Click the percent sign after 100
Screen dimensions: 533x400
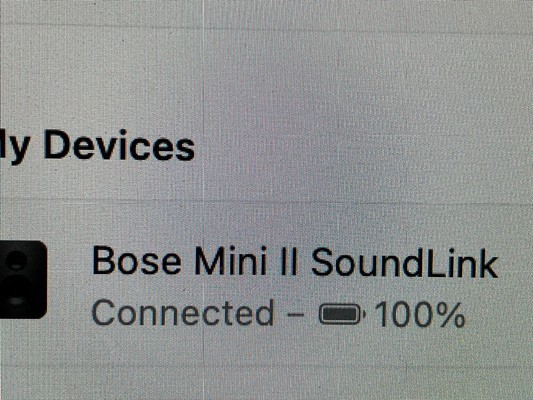(x=450, y=315)
